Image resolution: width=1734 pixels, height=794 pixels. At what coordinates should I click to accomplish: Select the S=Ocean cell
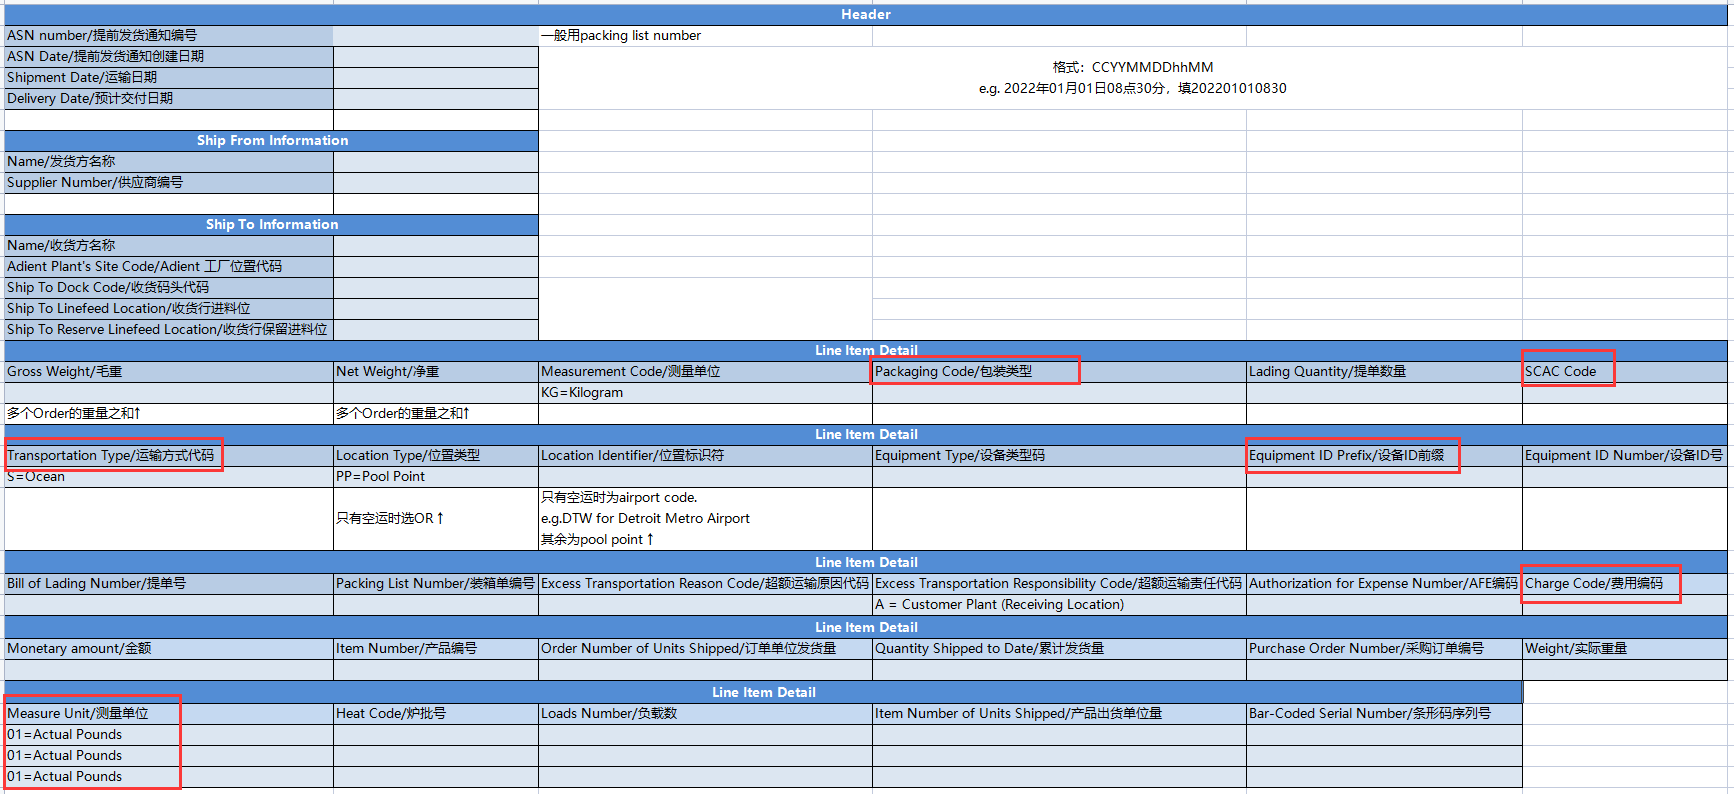168,477
